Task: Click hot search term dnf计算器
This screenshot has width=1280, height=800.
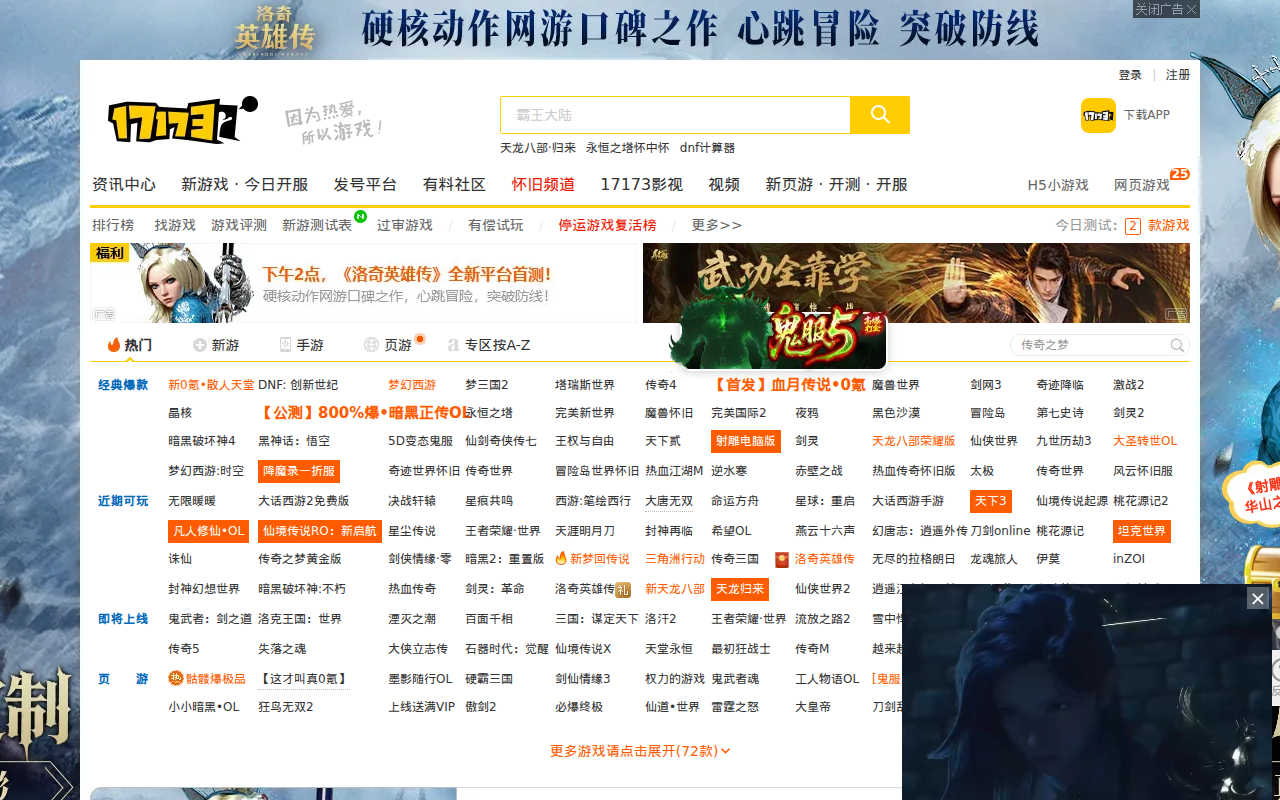Action: click(707, 148)
